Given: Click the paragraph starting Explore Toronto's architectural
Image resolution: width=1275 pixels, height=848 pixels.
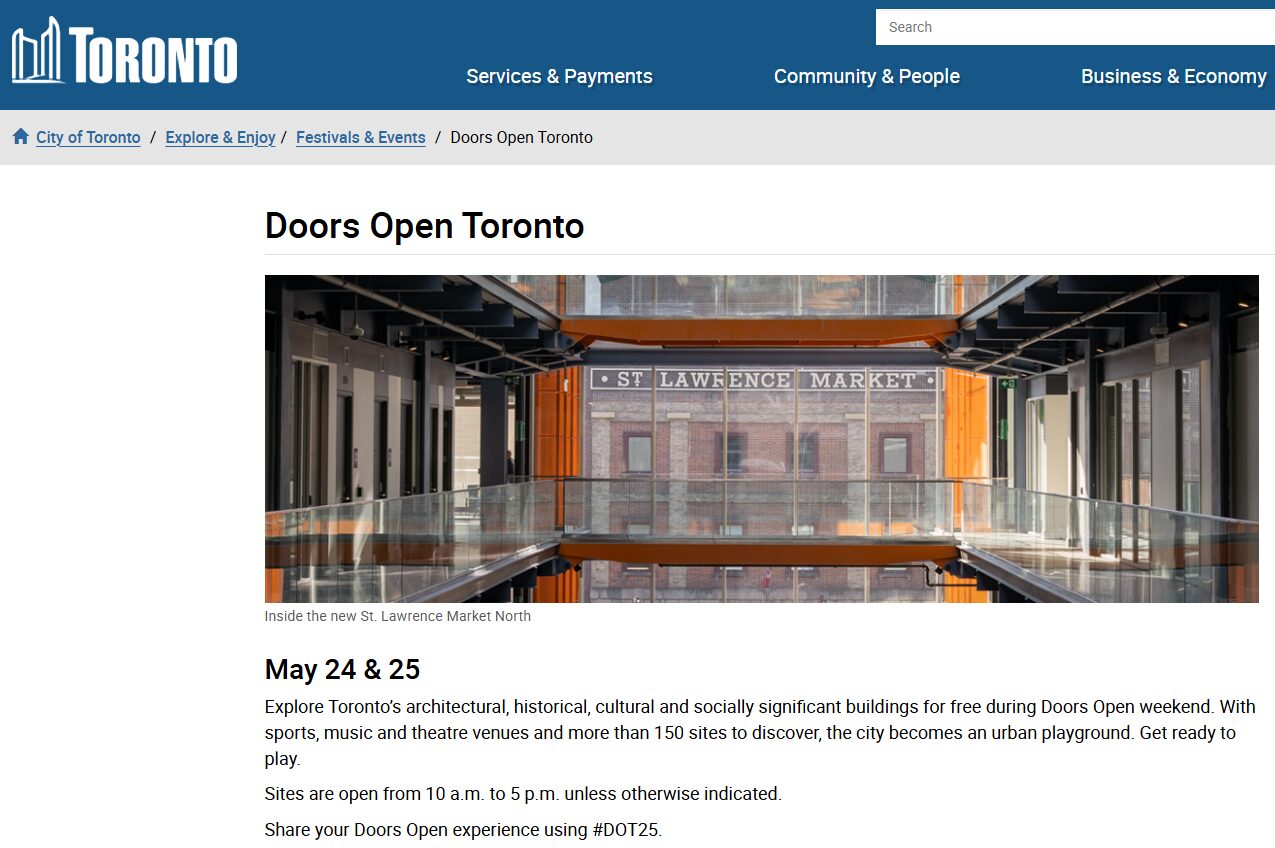Looking at the screenshot, I should tap(760, 733).
